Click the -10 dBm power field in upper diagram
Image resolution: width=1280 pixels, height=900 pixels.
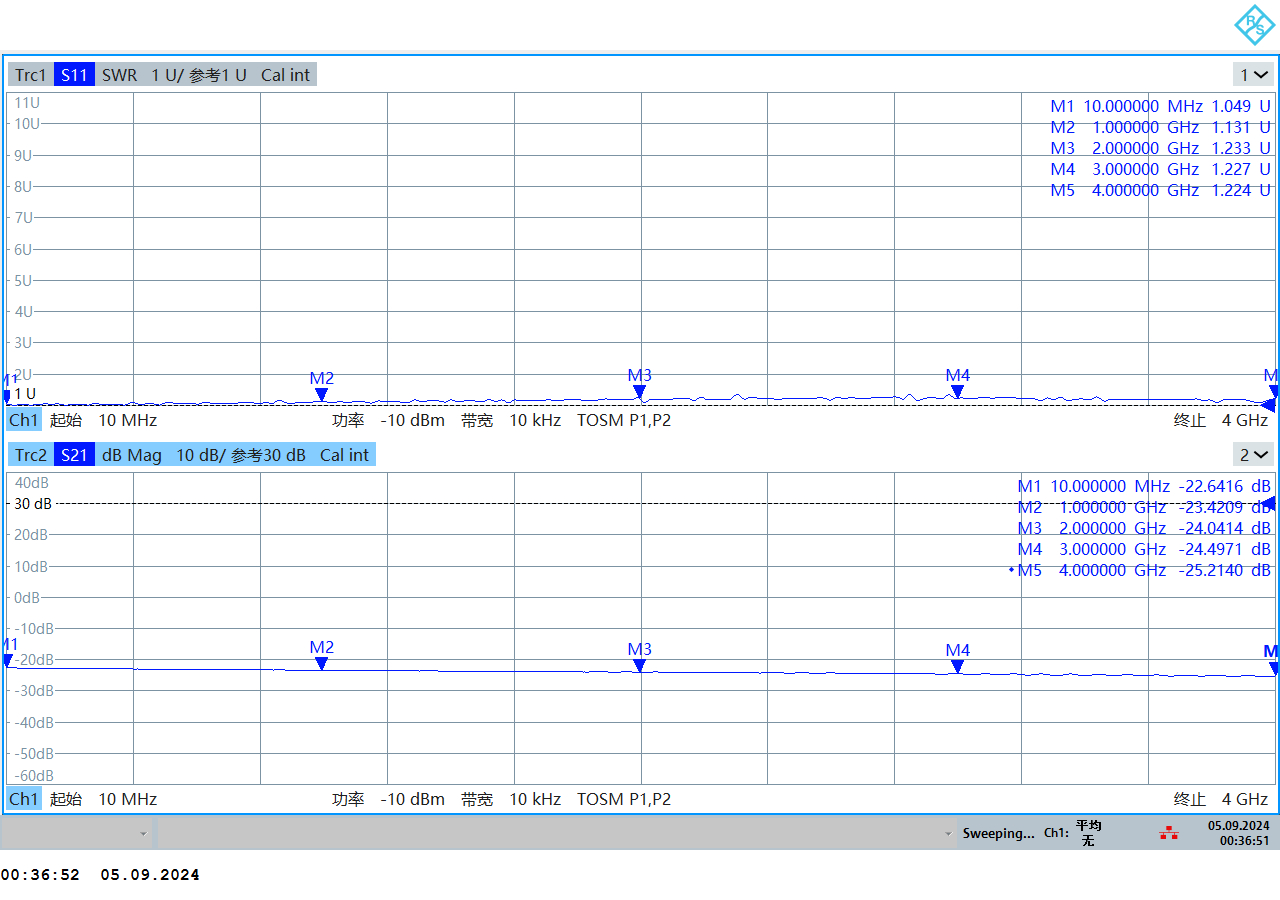414,420
